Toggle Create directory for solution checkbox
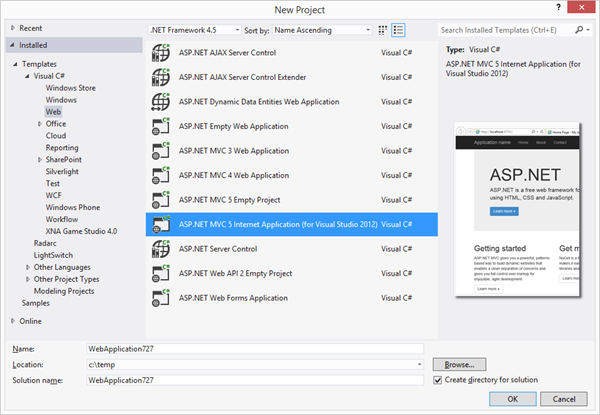600x415 pixels. (437, 380)
